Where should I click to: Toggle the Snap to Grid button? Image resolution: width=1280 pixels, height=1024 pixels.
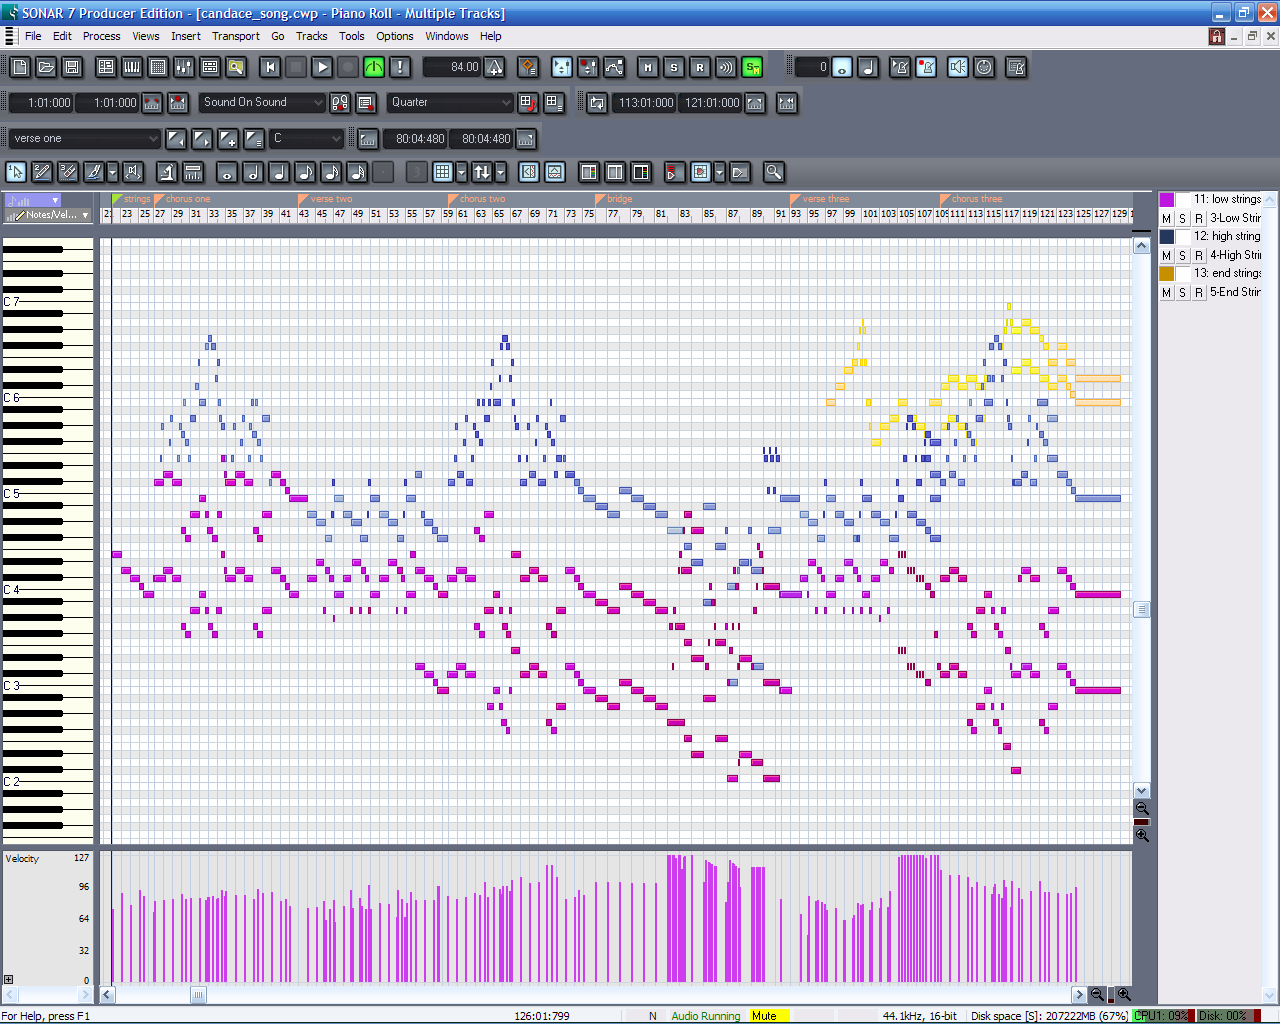point(443,172)
